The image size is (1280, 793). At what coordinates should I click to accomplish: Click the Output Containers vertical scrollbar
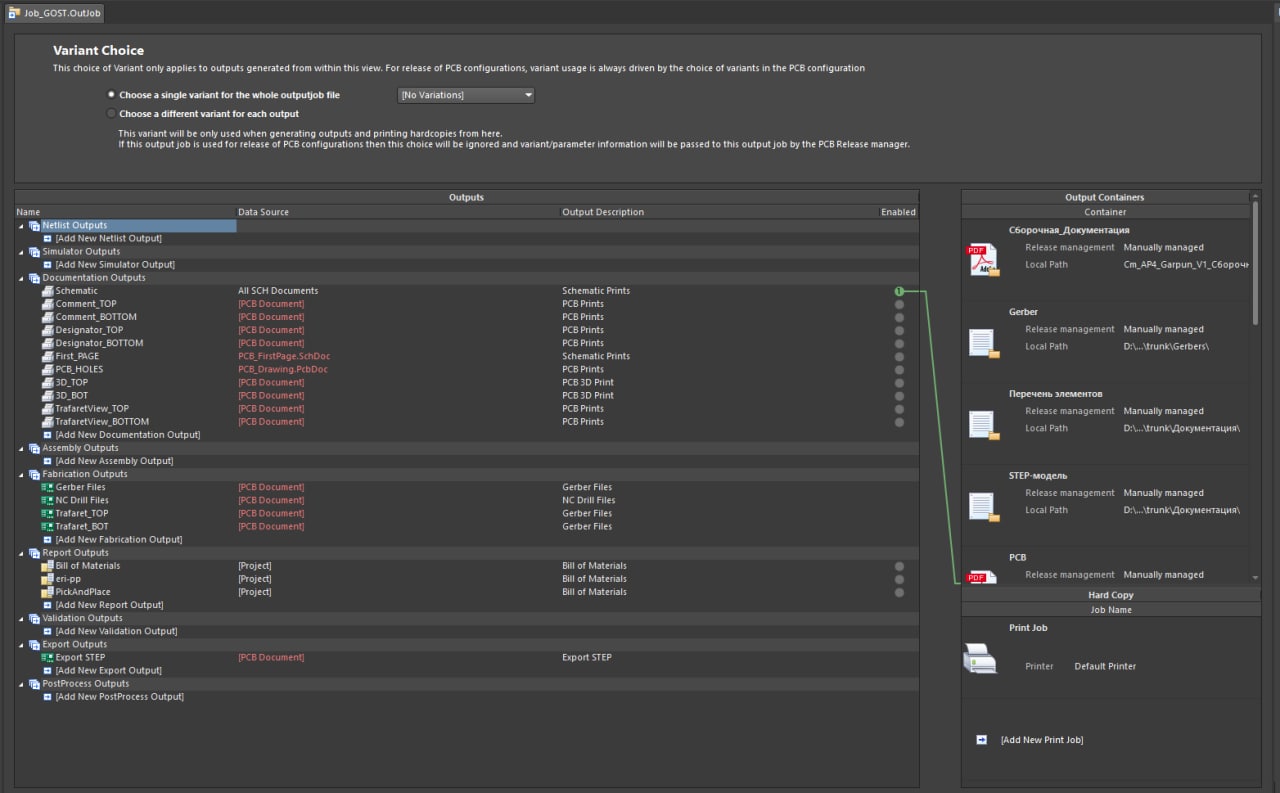(x=1255, y=264)
